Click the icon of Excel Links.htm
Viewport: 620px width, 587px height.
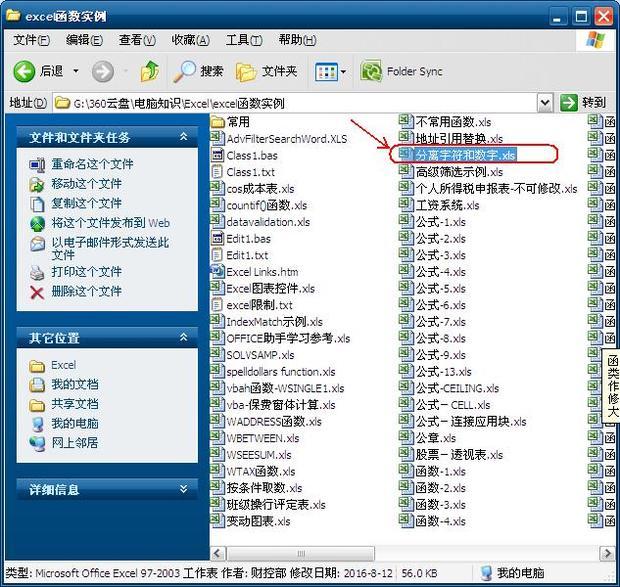coord(217,271)
